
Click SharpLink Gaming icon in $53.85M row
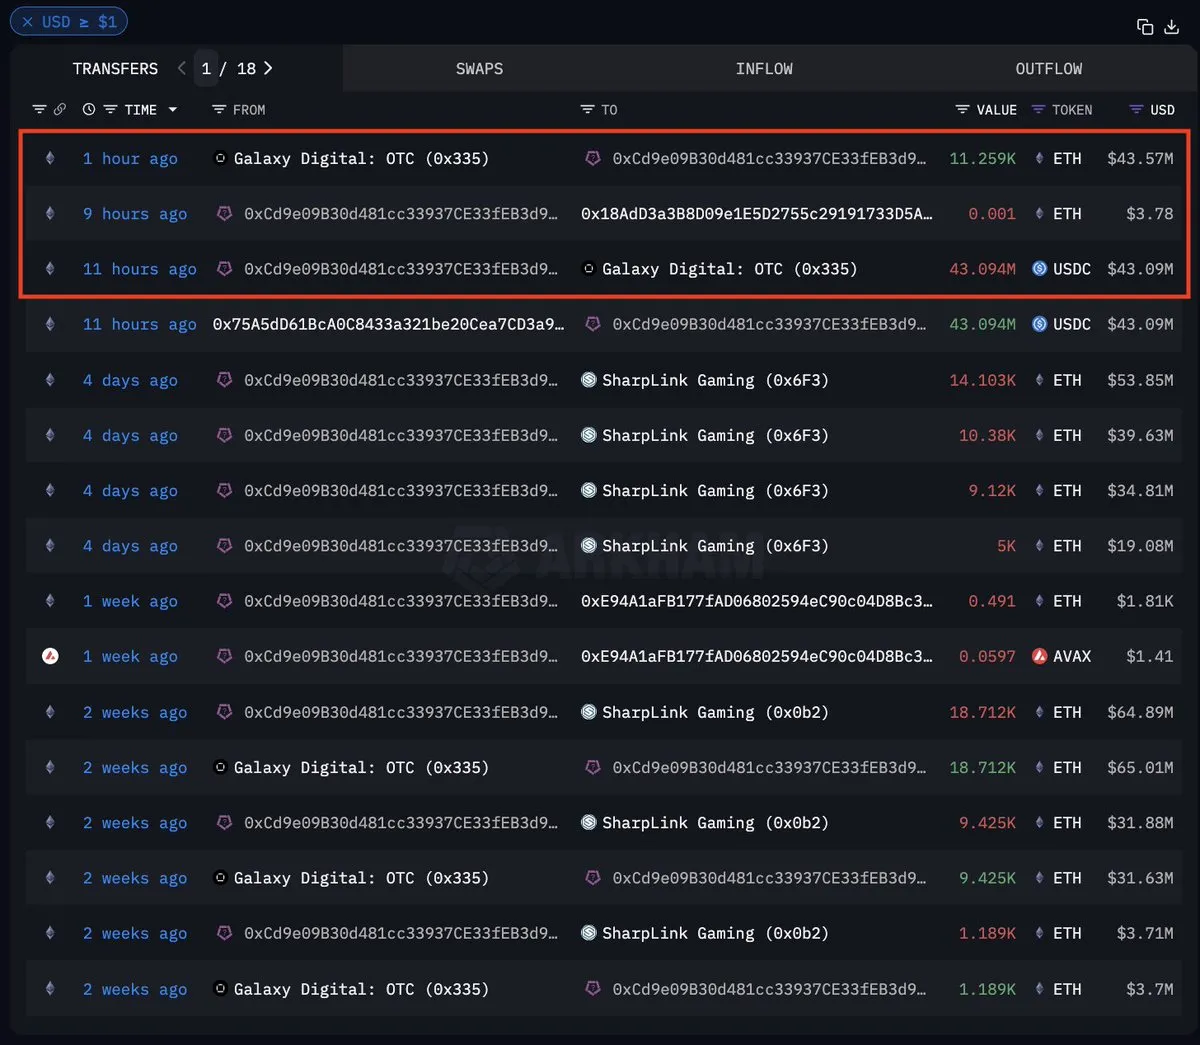point(588,380)
